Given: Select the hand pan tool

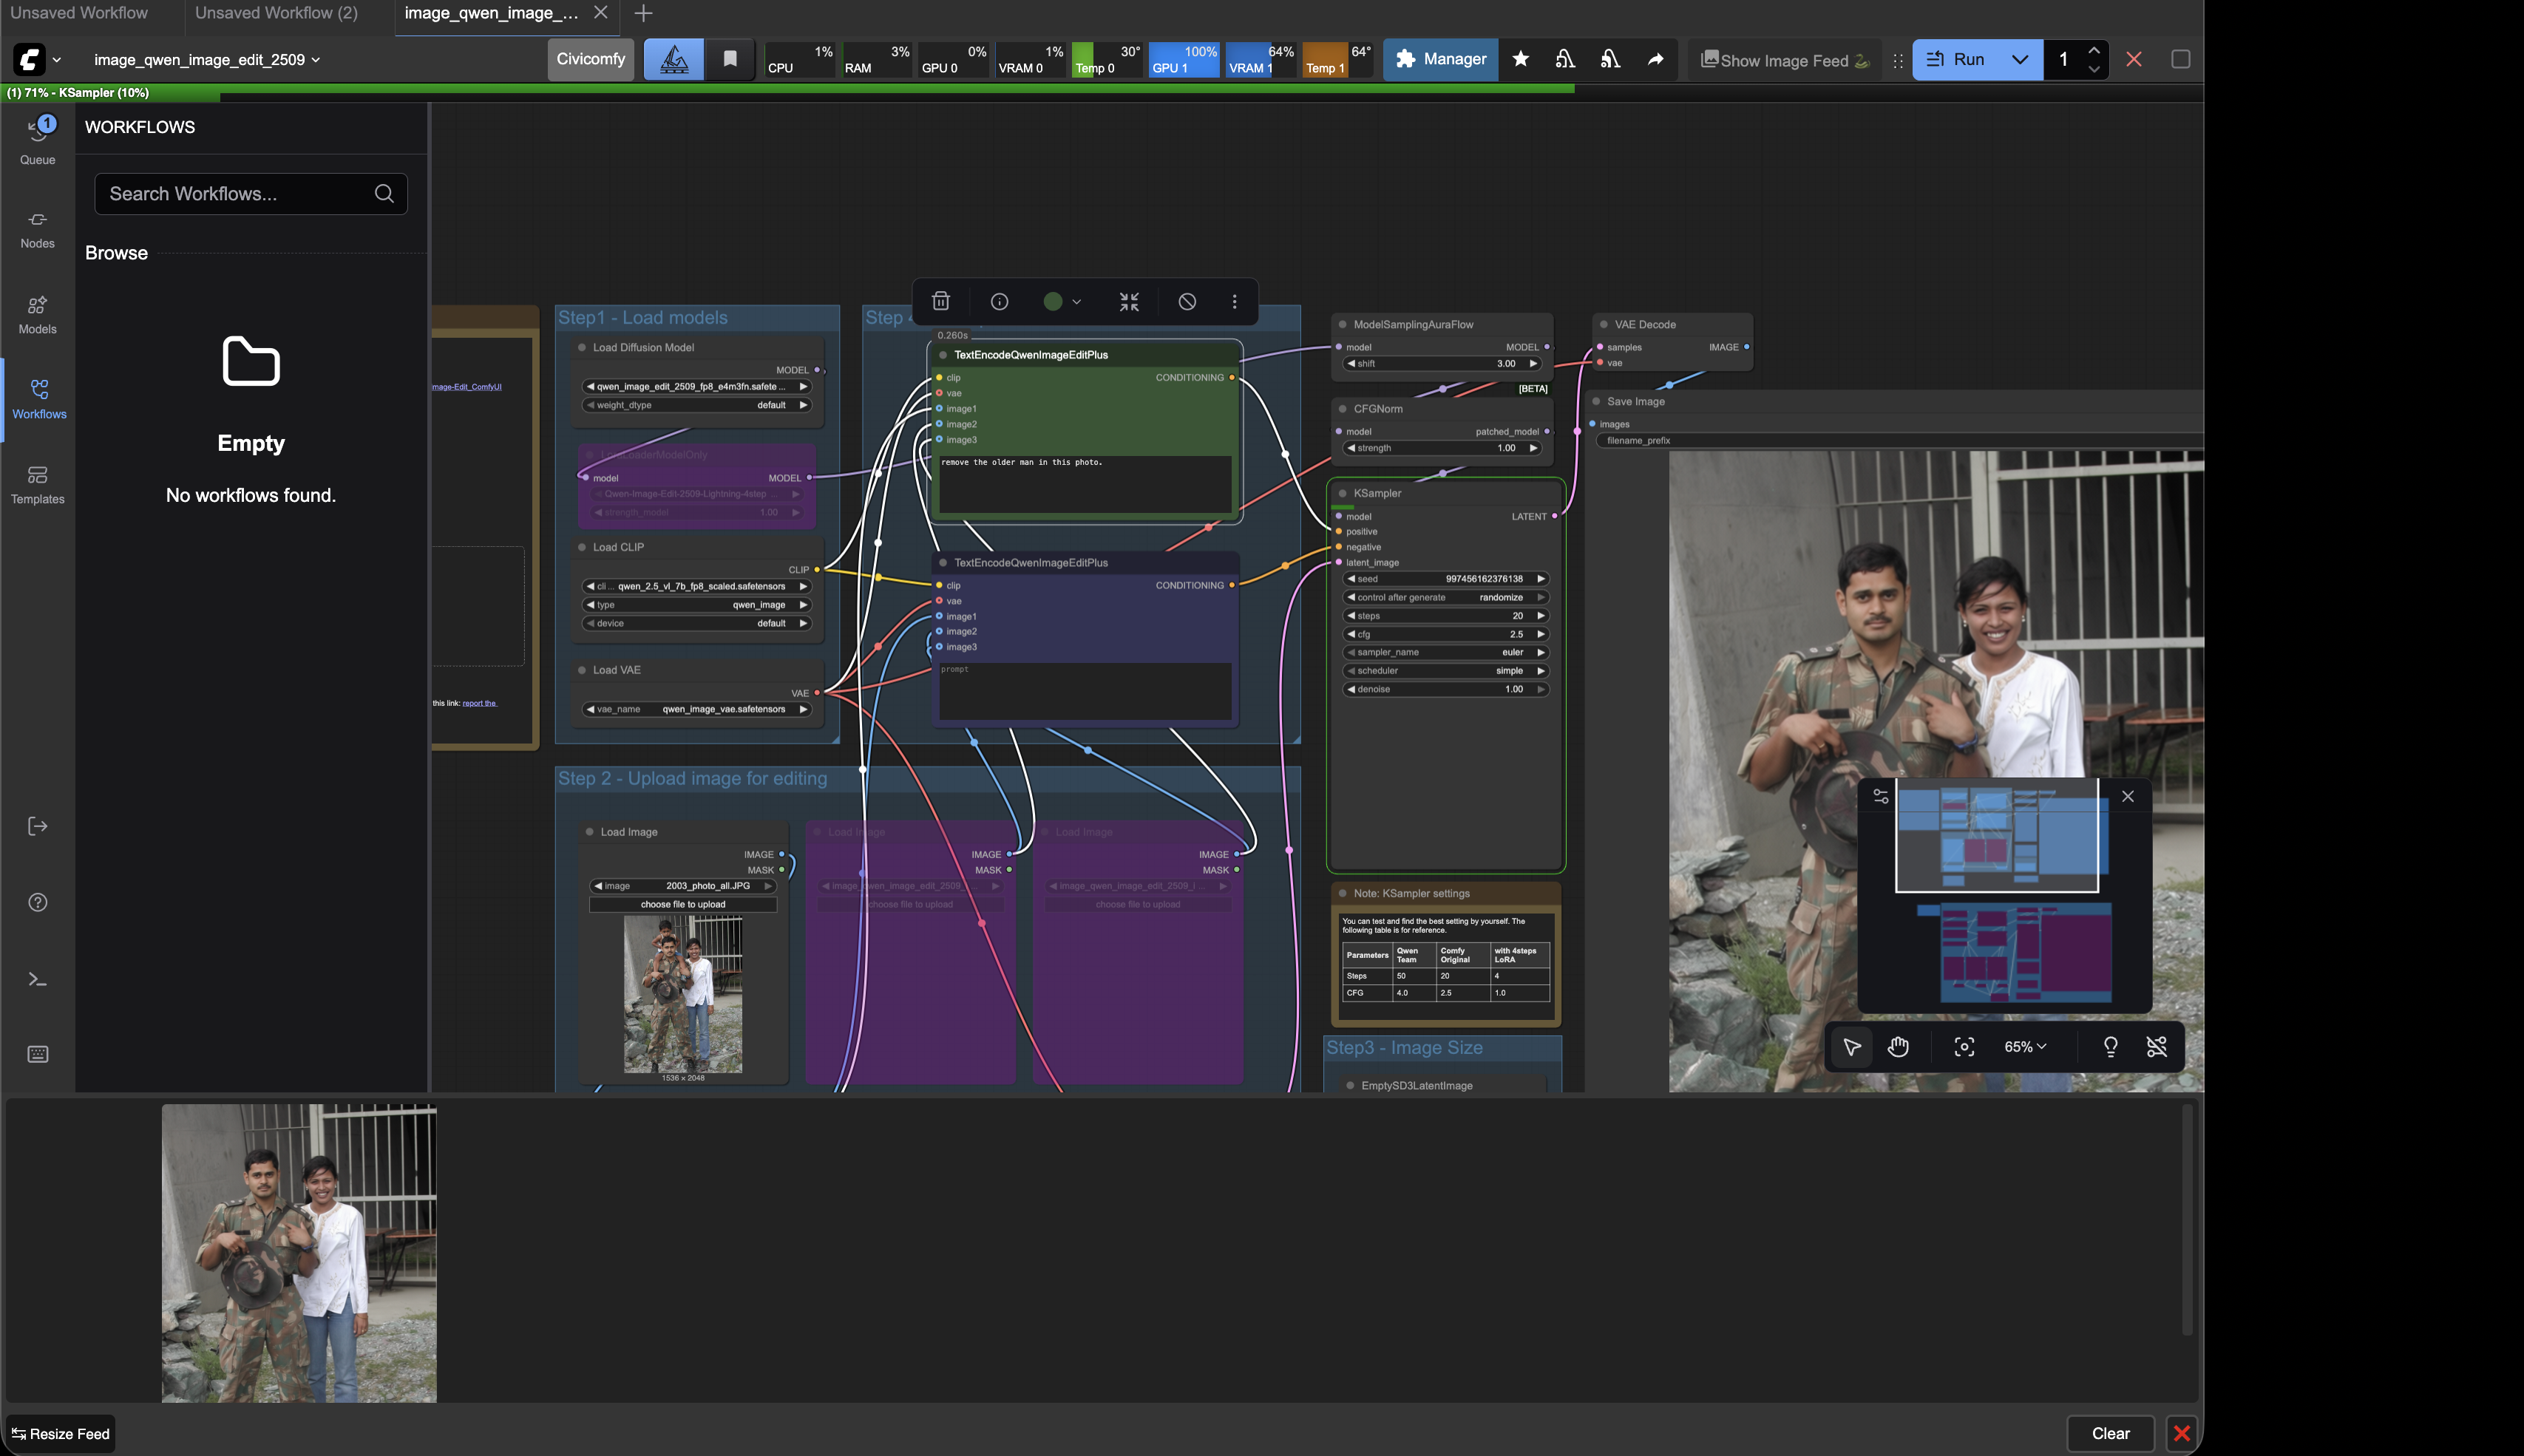Looking at the screenshot, I should coord(1898,1046).
